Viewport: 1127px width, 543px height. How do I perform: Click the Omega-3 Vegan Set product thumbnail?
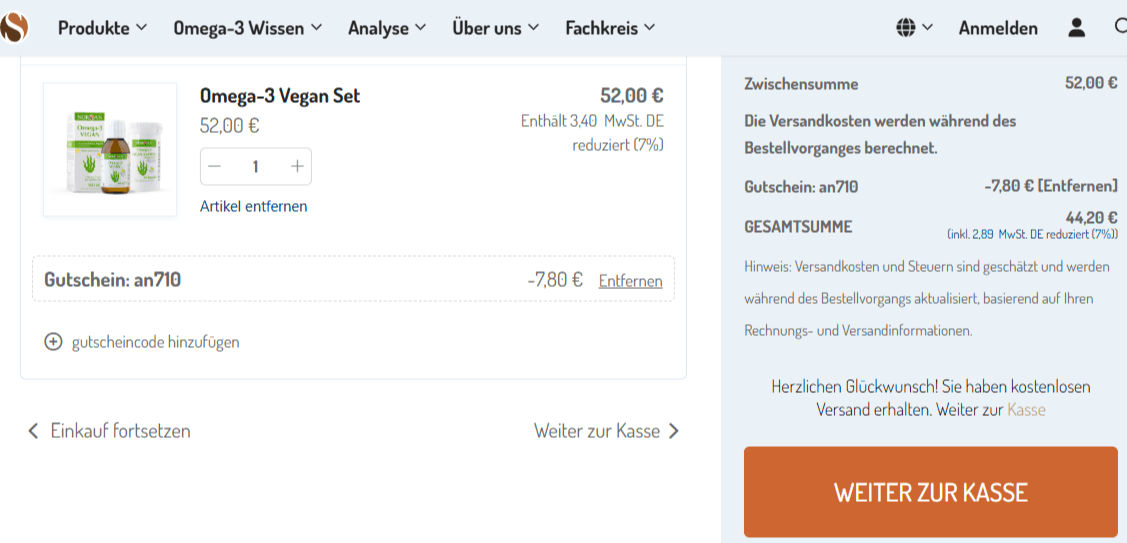click(x=110, y=149)
